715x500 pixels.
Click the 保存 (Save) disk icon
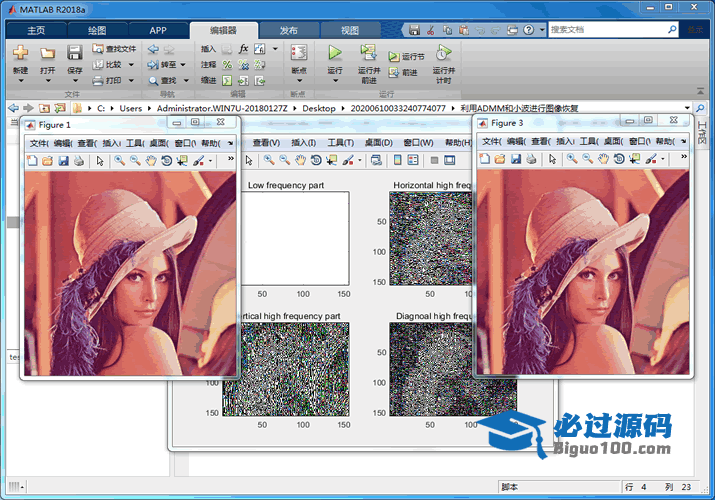pyautogui.click(x=74, y=53)
